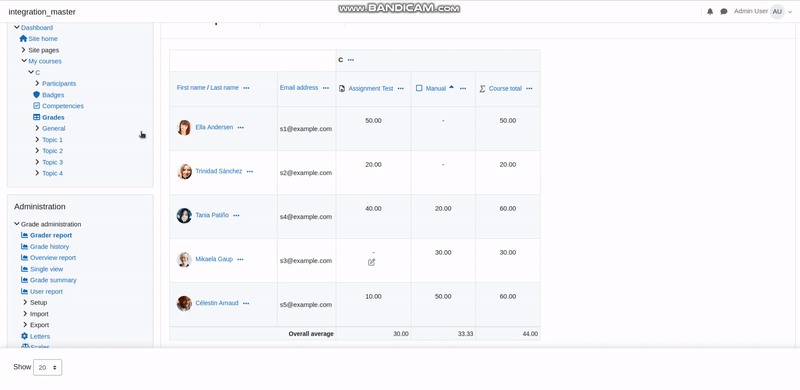
Task: Click Célestin Arnaud's 50.00 manual grade
Action: tap(443, 296)
